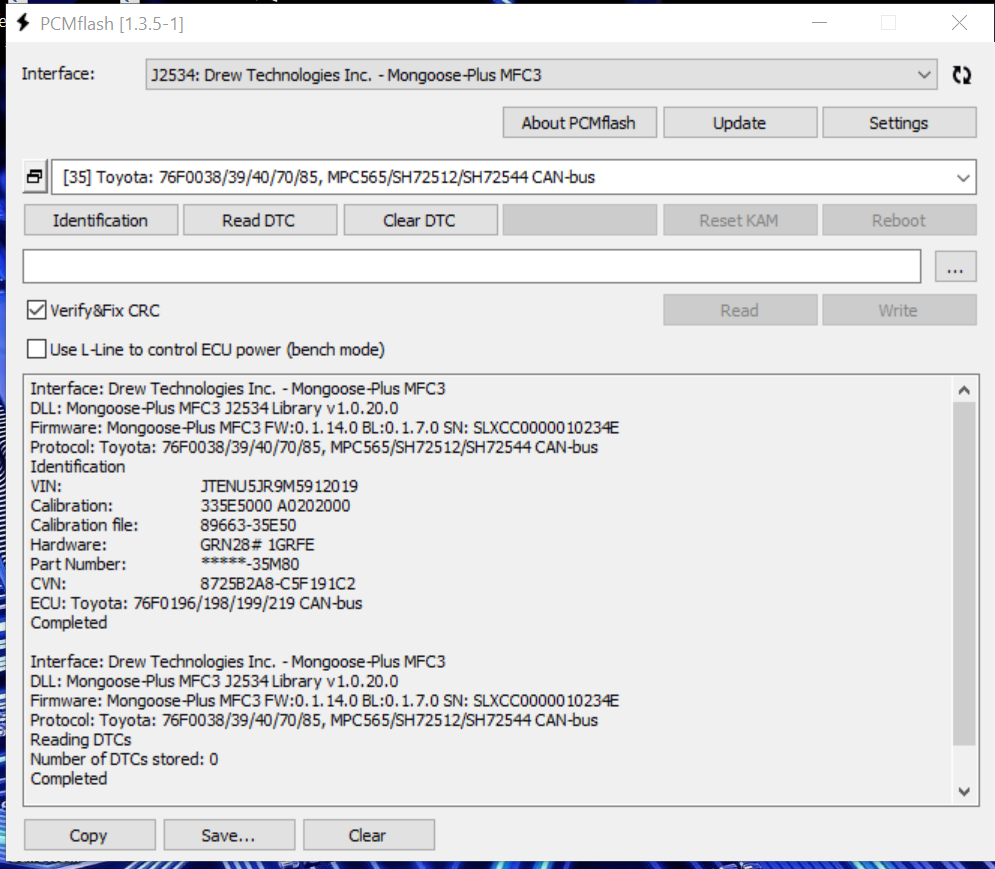Screen dimensions: 995x869
Task: Open file browse ellipsis button
Action: 955,268
